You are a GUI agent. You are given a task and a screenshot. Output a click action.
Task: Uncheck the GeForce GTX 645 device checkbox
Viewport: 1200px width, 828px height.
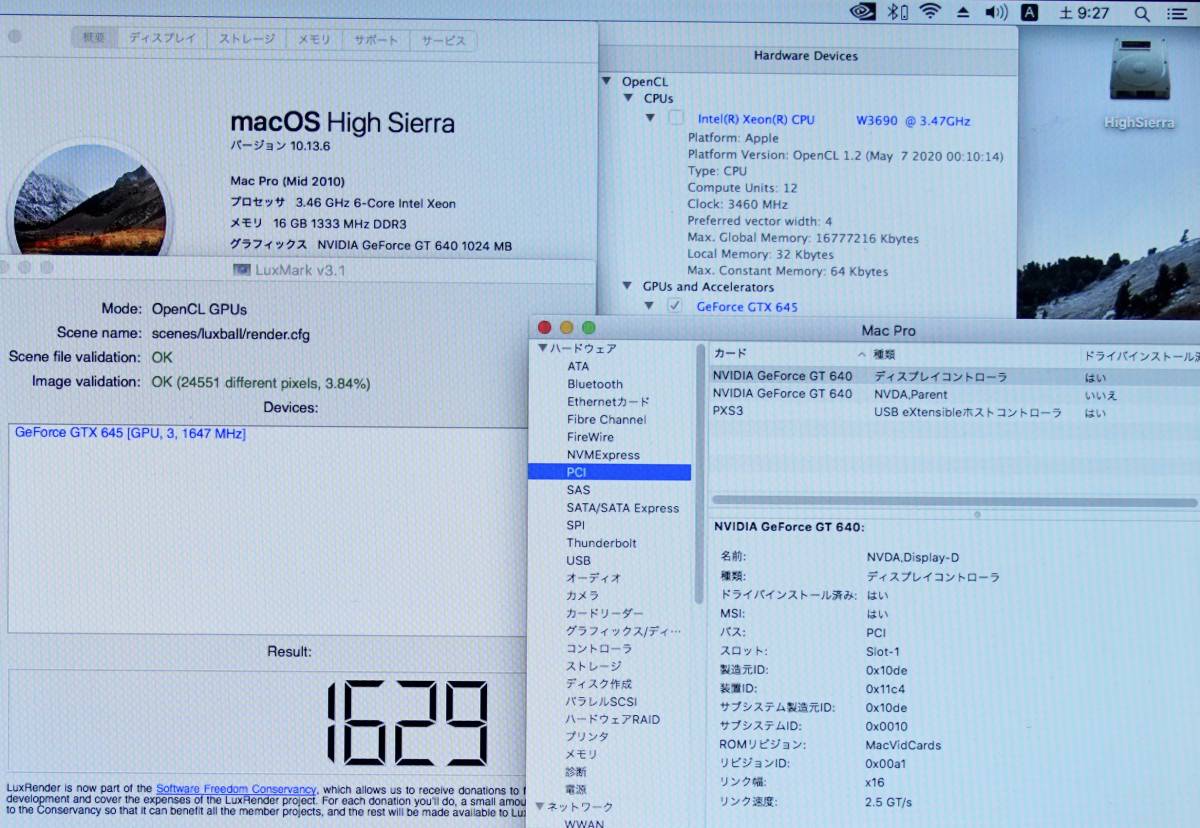pos(673,307)
